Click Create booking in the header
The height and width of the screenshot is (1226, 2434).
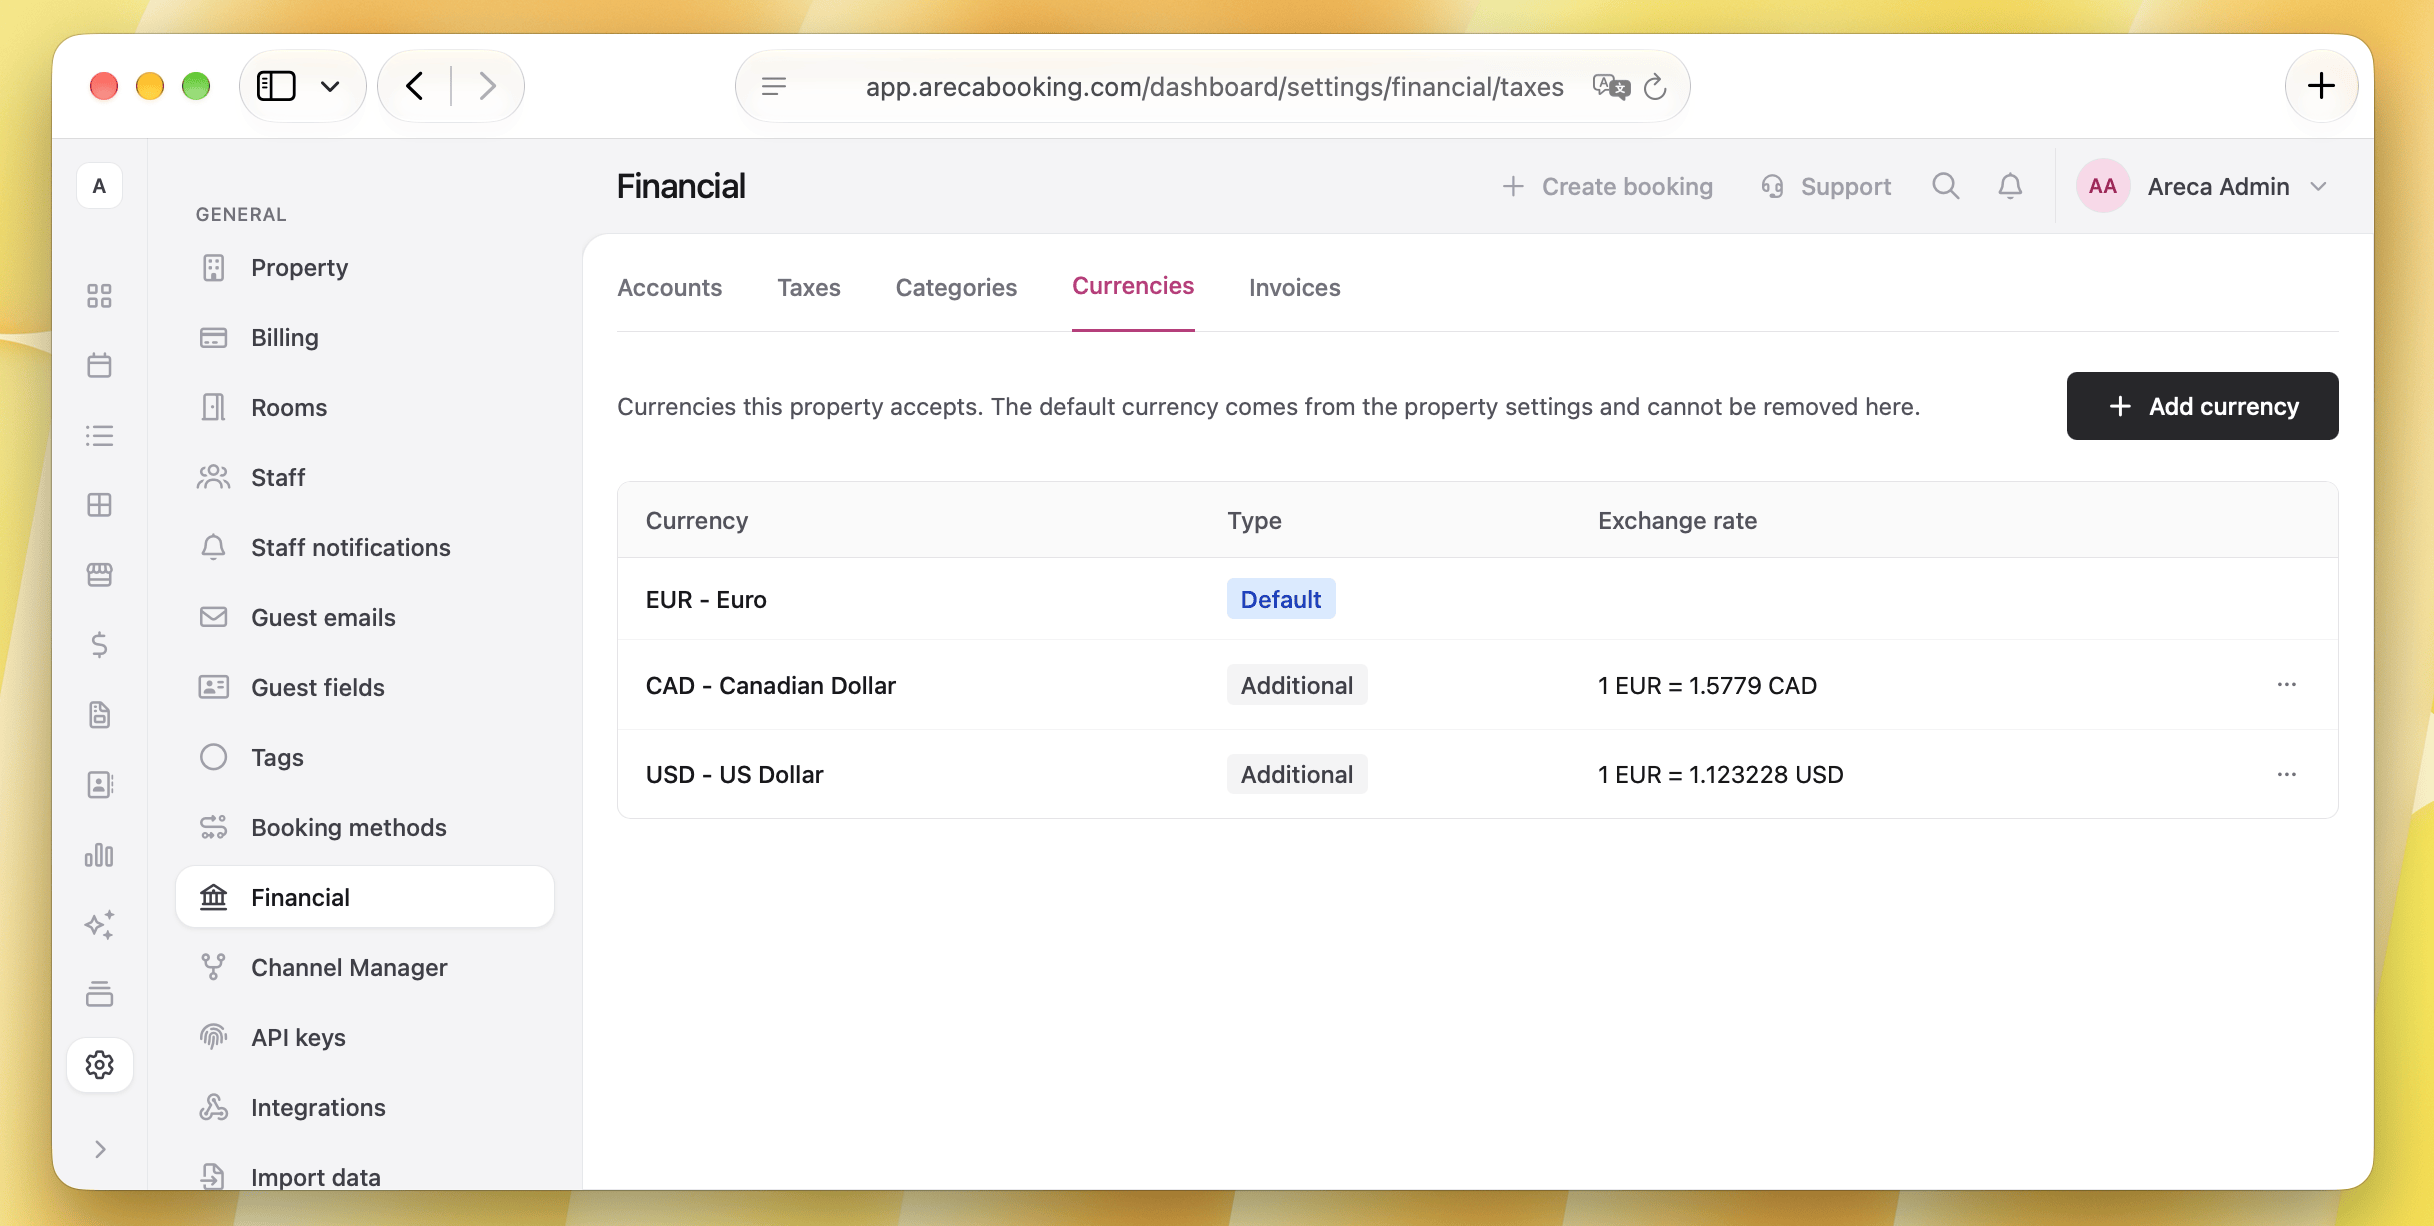[x=1607, y=186]
